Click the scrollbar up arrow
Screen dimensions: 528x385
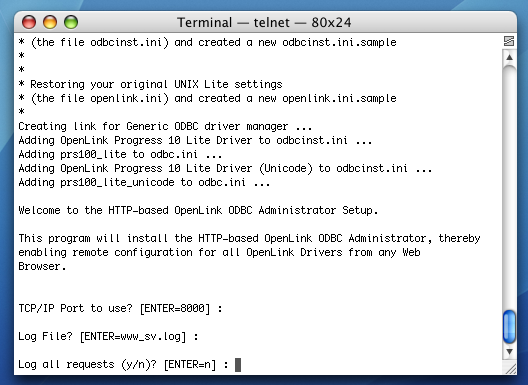click(509, 57)
